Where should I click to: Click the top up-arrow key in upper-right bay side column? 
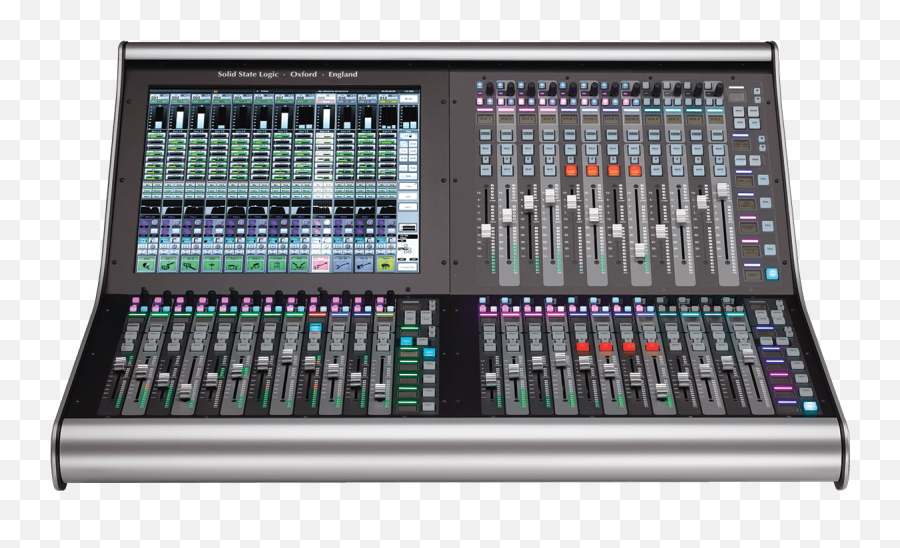[x=757, y=91]
